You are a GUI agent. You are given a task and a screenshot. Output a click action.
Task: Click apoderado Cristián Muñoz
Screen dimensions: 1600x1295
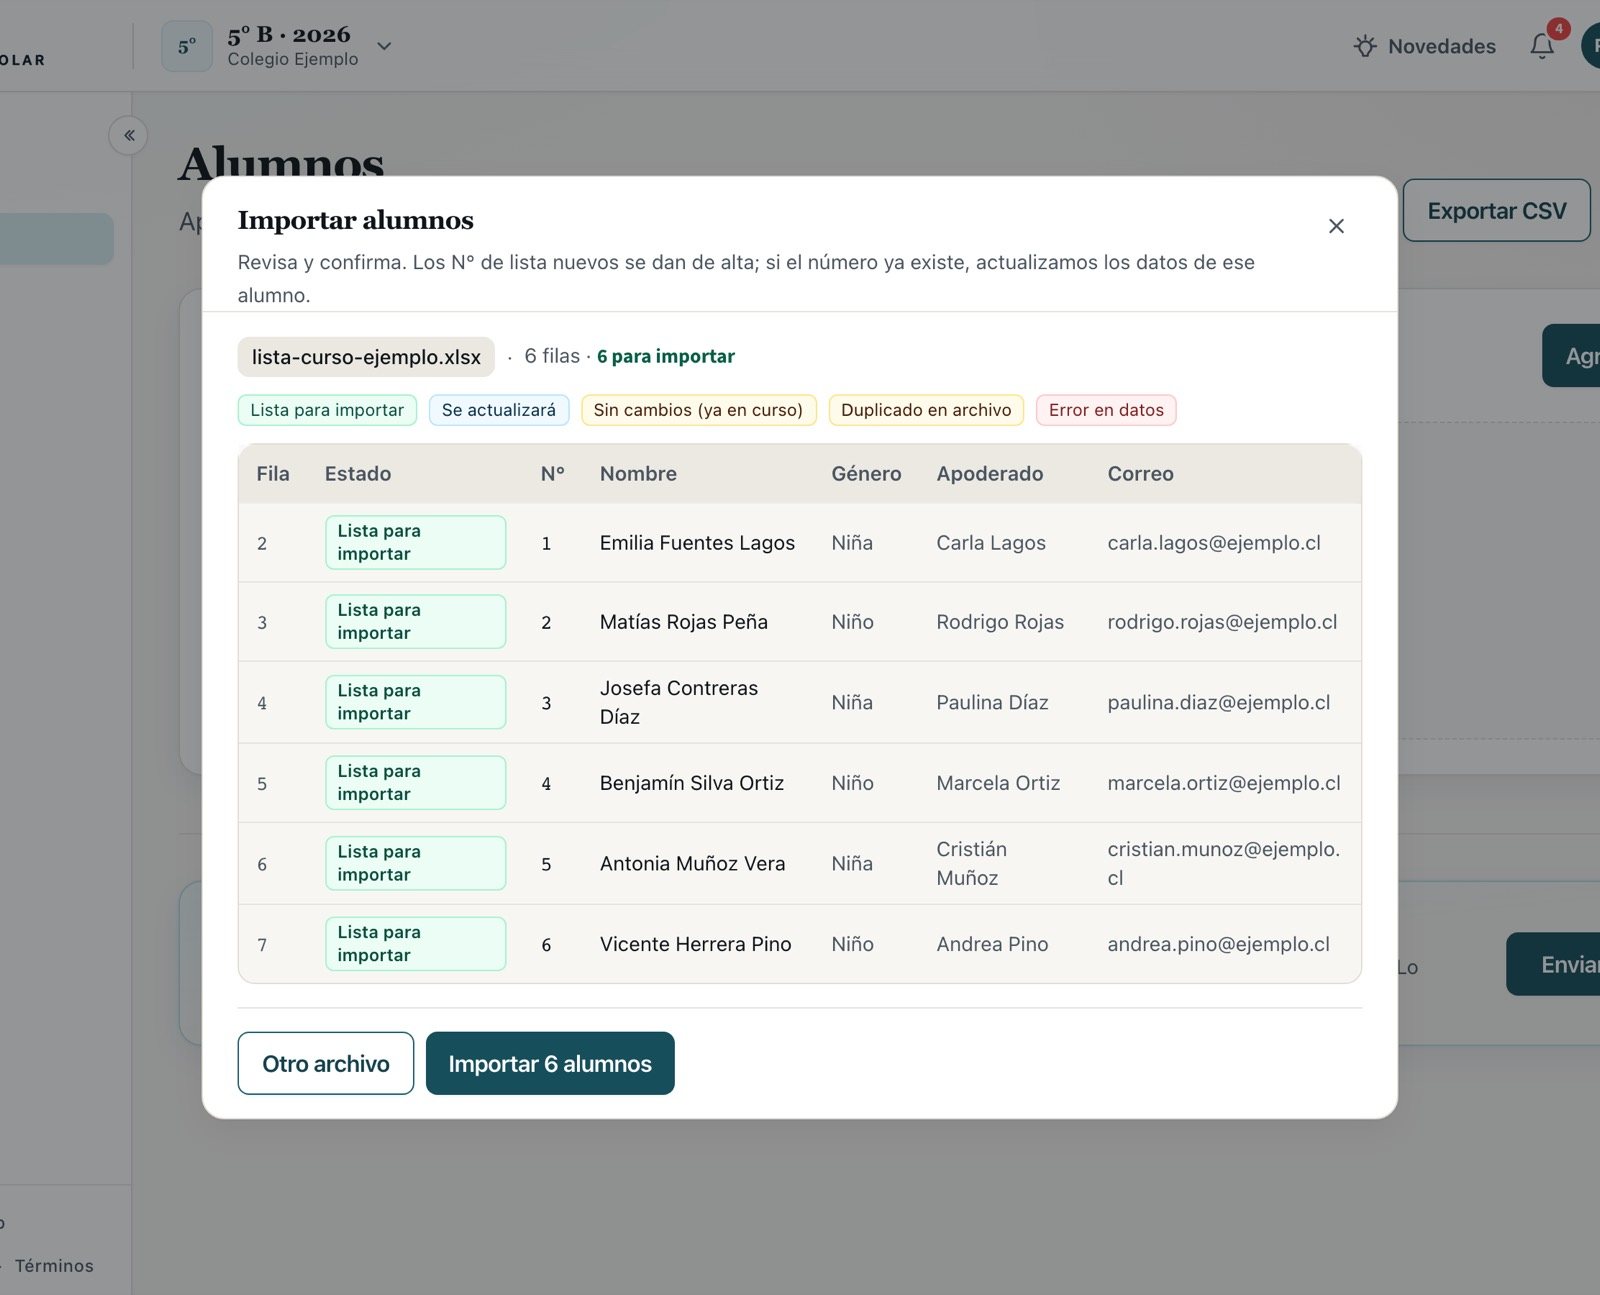[x=972, y=863]
